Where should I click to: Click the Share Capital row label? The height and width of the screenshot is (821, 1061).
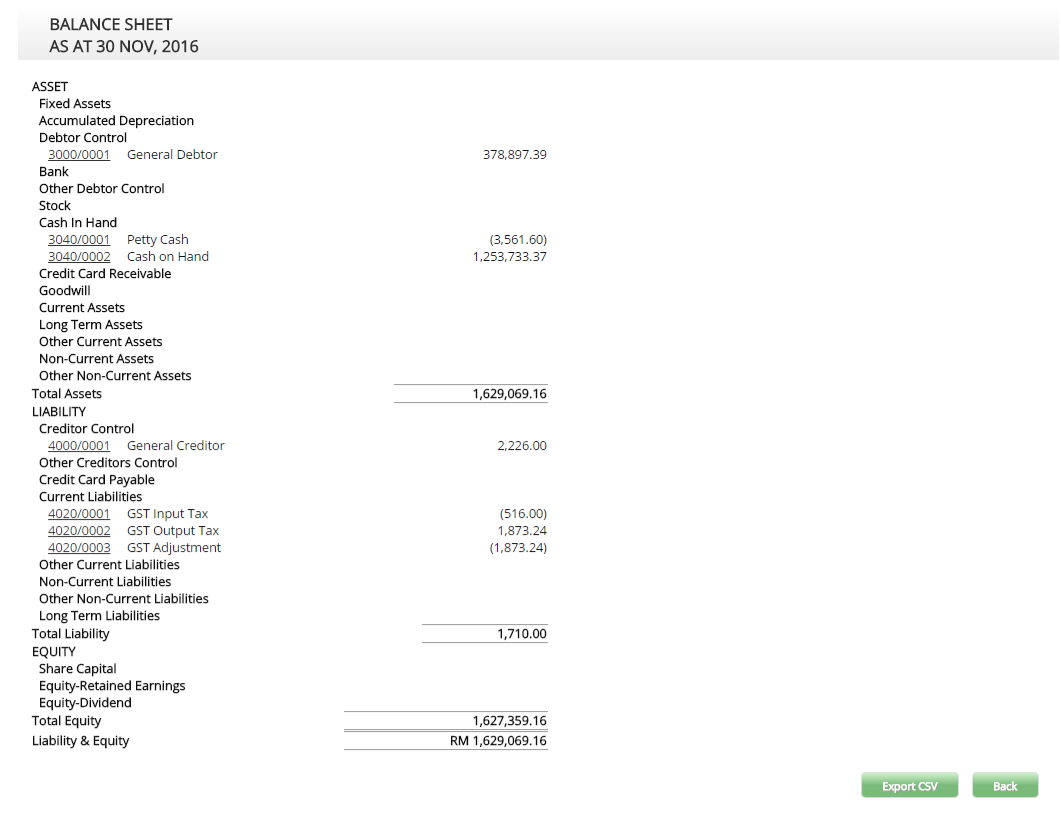pos(77,669)
